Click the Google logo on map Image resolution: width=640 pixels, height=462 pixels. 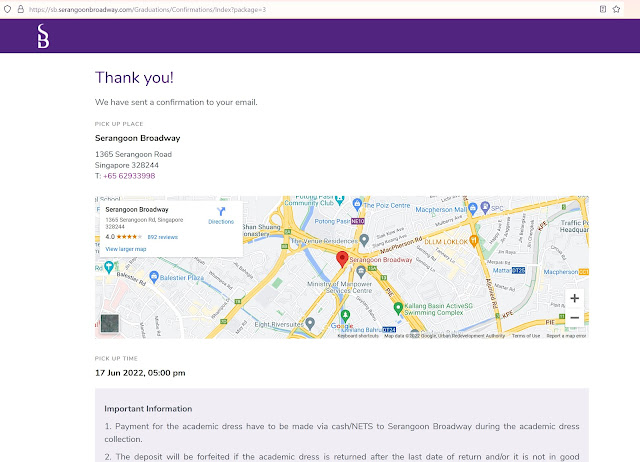[x=342, y=326]
